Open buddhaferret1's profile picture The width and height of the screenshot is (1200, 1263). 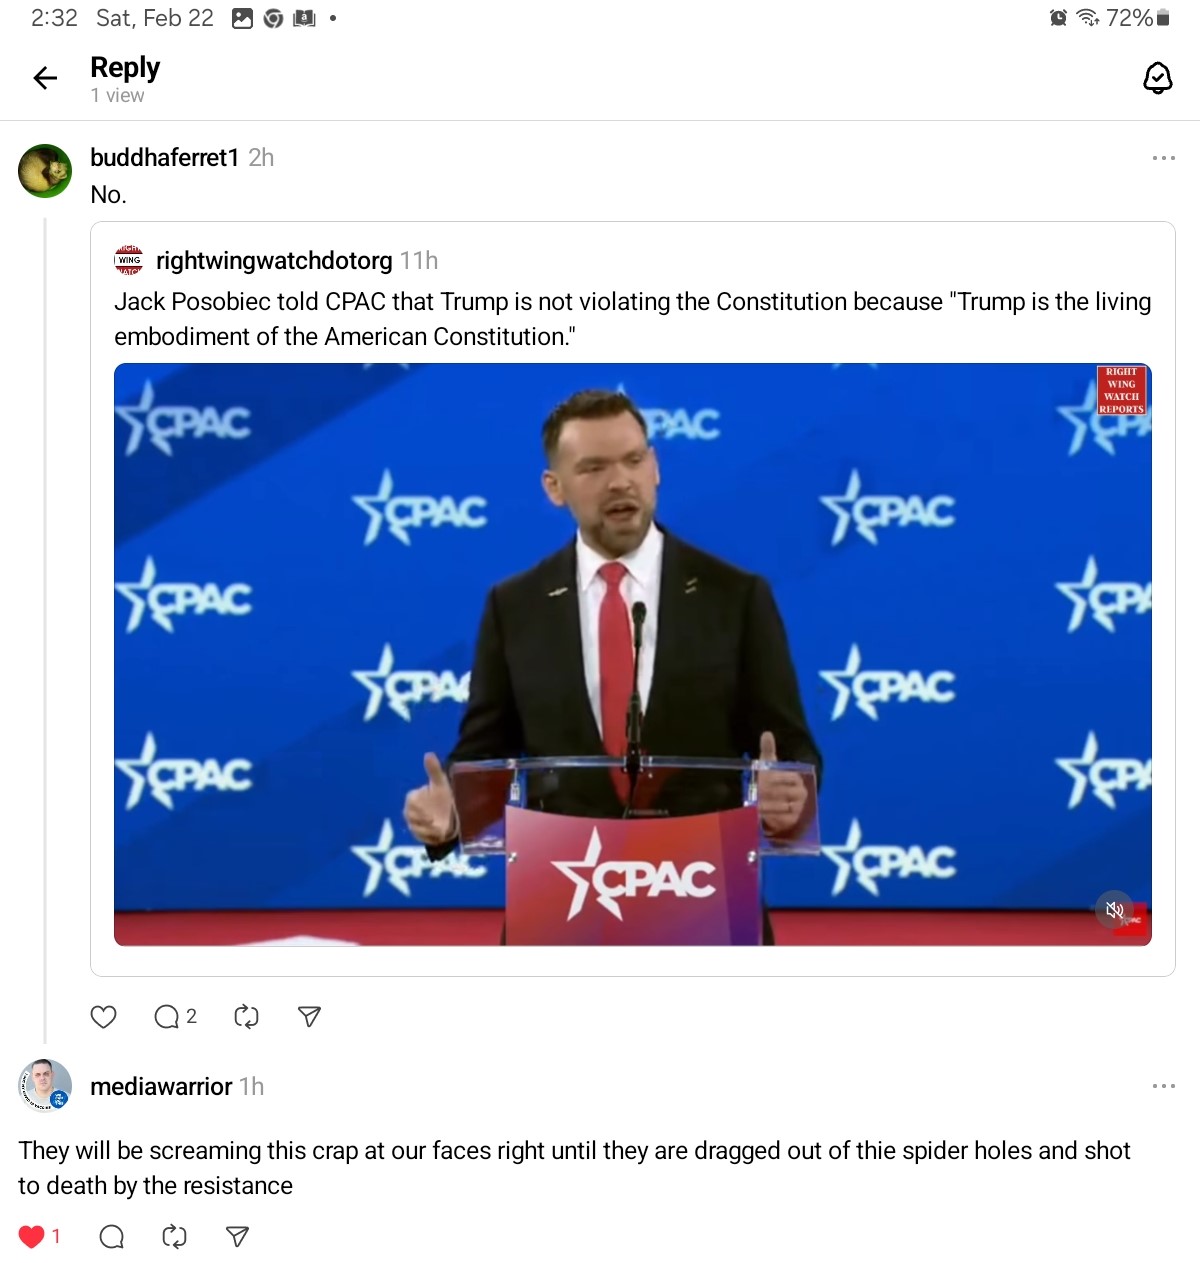(45, 171)
